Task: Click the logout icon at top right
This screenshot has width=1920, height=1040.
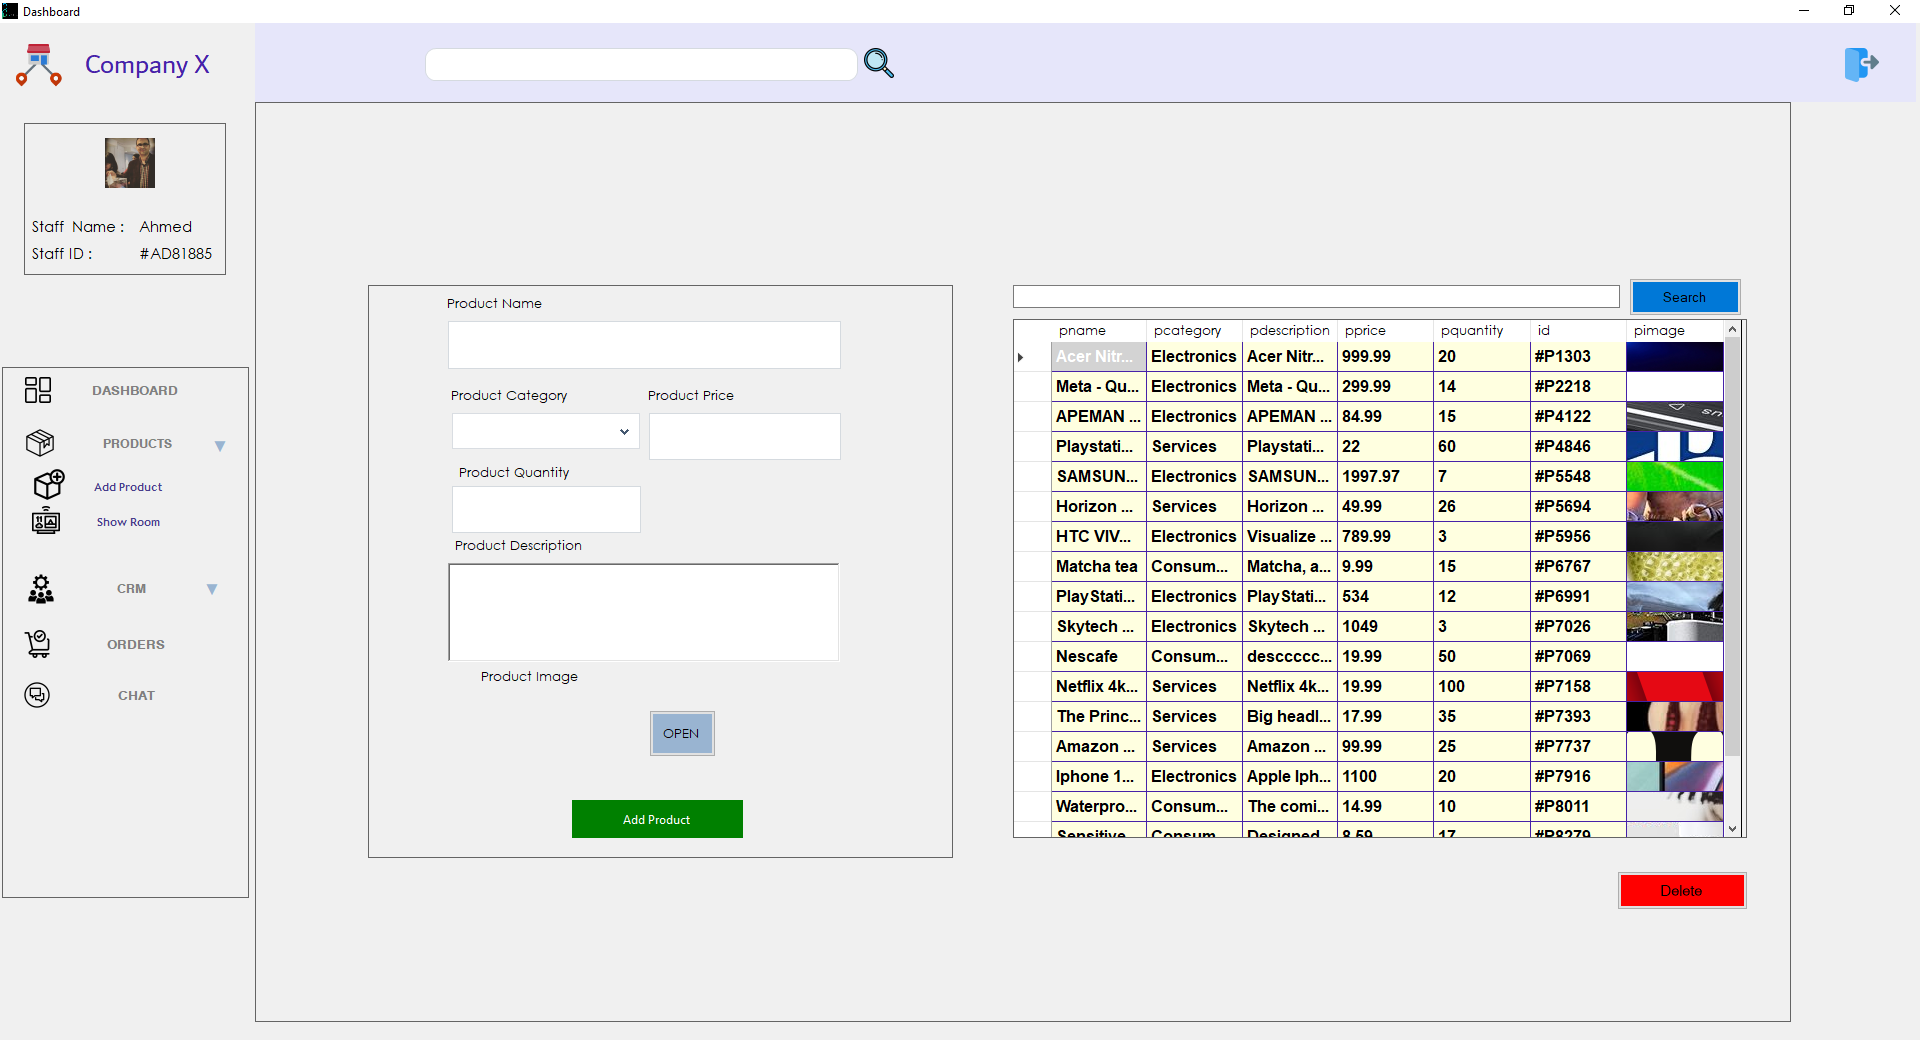Action: [x=1861, y=64]
